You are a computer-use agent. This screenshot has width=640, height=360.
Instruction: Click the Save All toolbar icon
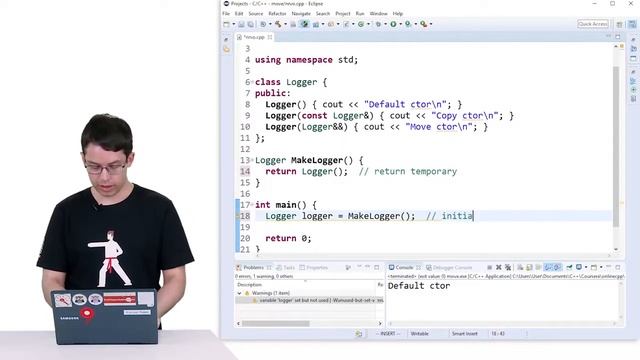pyautogui.click(x=250, y=24)
